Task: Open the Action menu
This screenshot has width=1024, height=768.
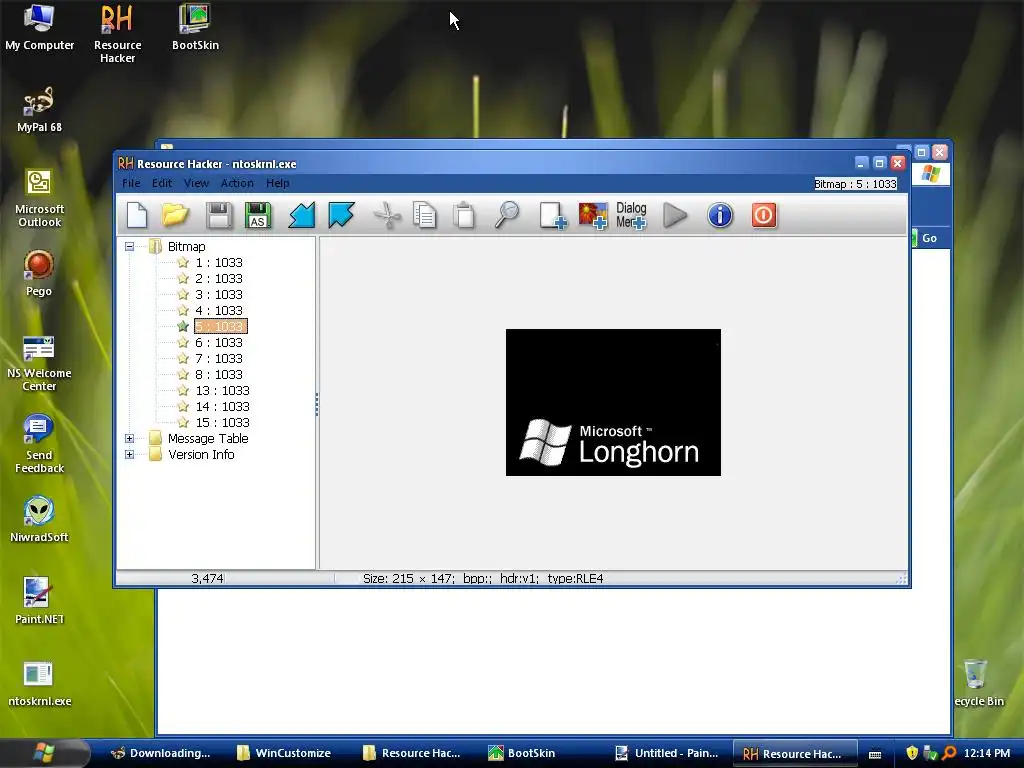Action: 237,184
